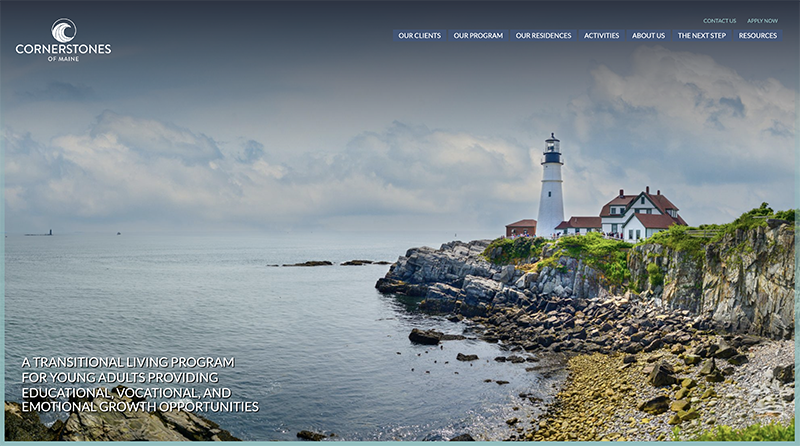
Task: Select the Activities nav item
Action: tap(602, 35)
